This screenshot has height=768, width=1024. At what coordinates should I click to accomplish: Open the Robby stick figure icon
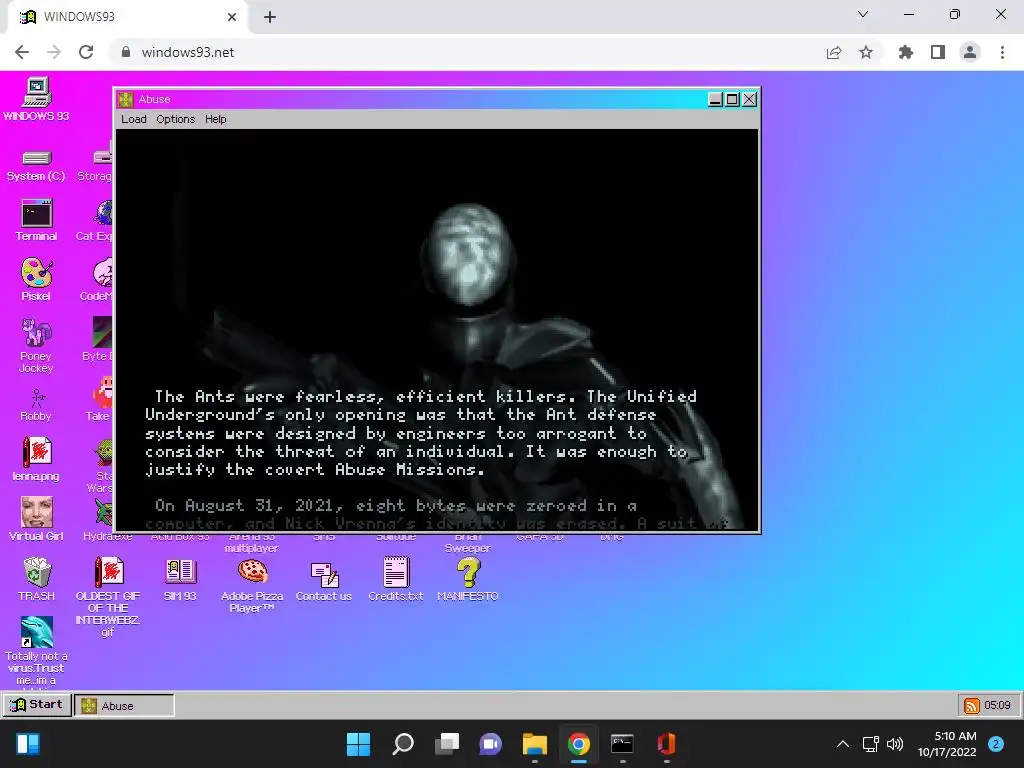(36, 405)
